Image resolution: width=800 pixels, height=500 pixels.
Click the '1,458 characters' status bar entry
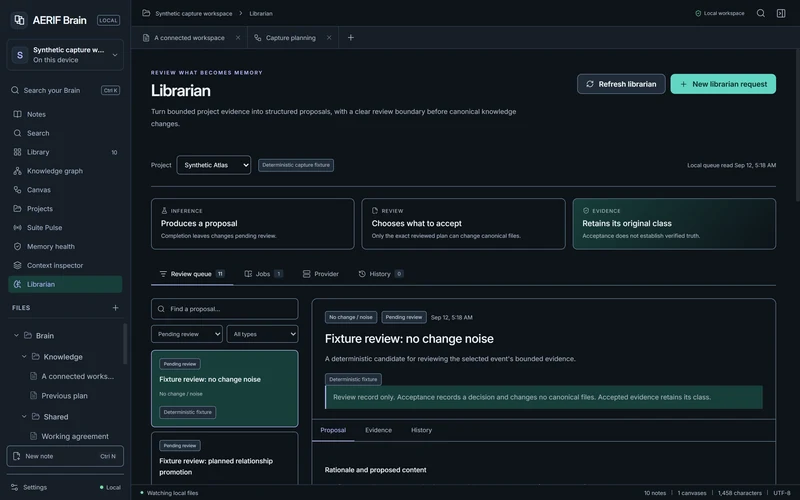click(x=740, y=493)
